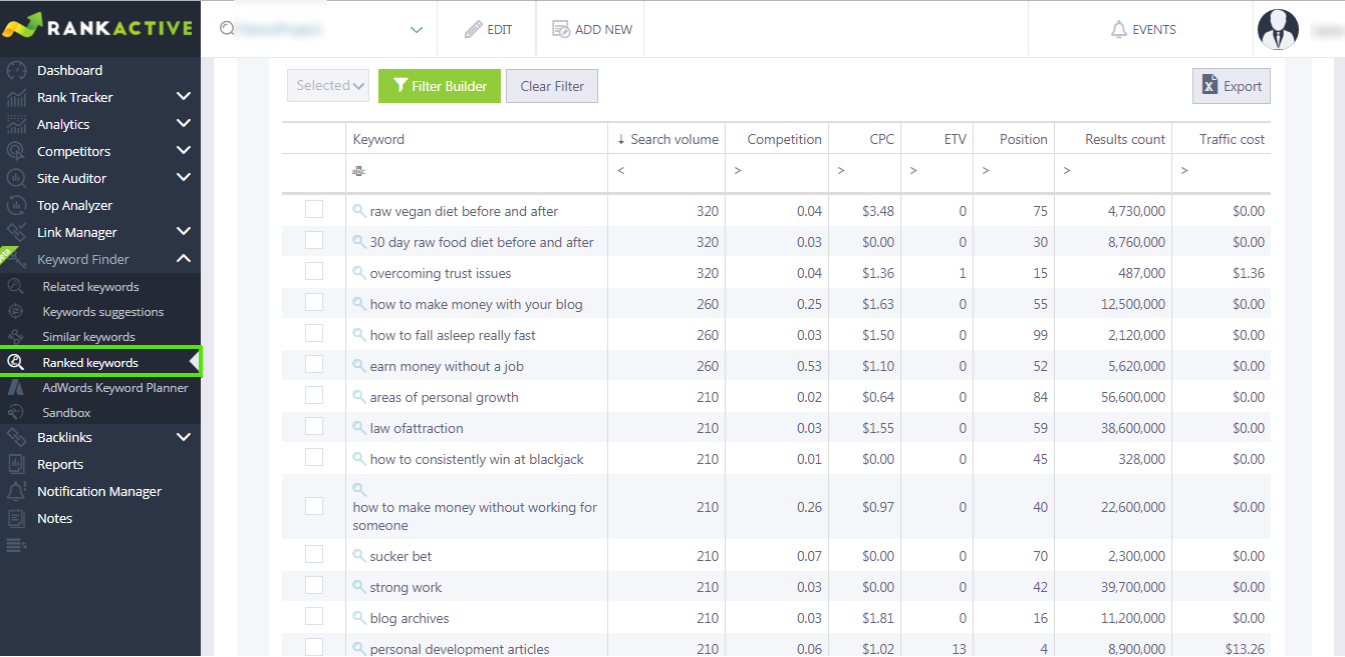
Task: Click the RankActive logo
Action: [98, 26]
